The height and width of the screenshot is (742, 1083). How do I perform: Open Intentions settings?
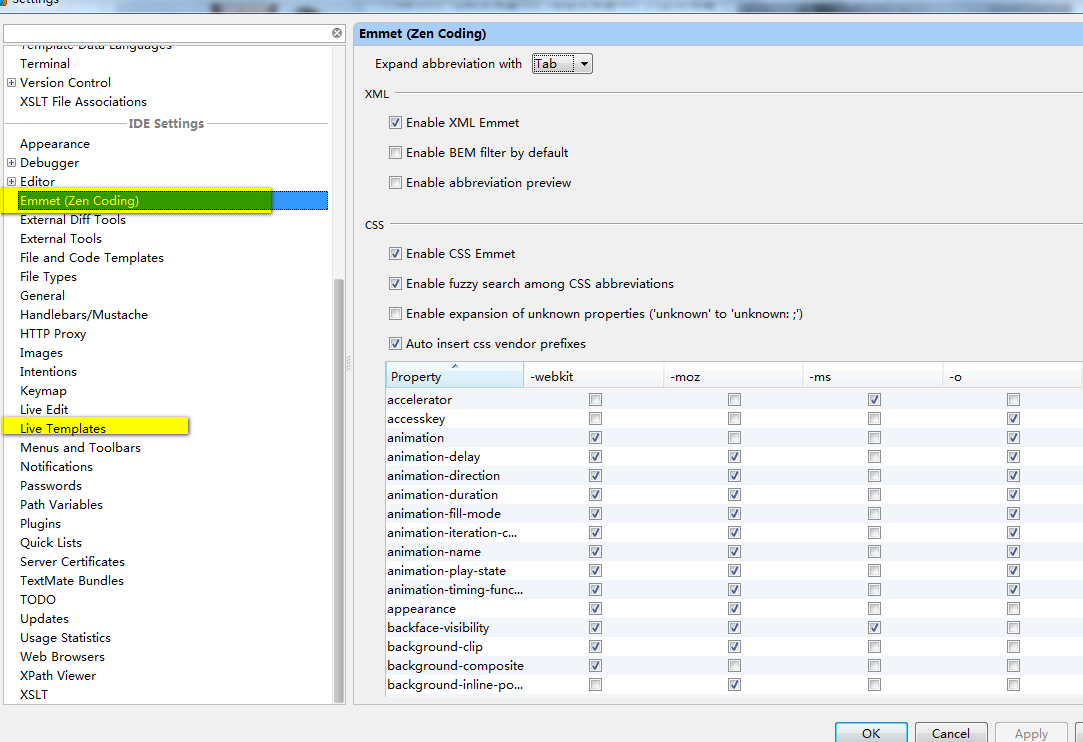point(48,372)
